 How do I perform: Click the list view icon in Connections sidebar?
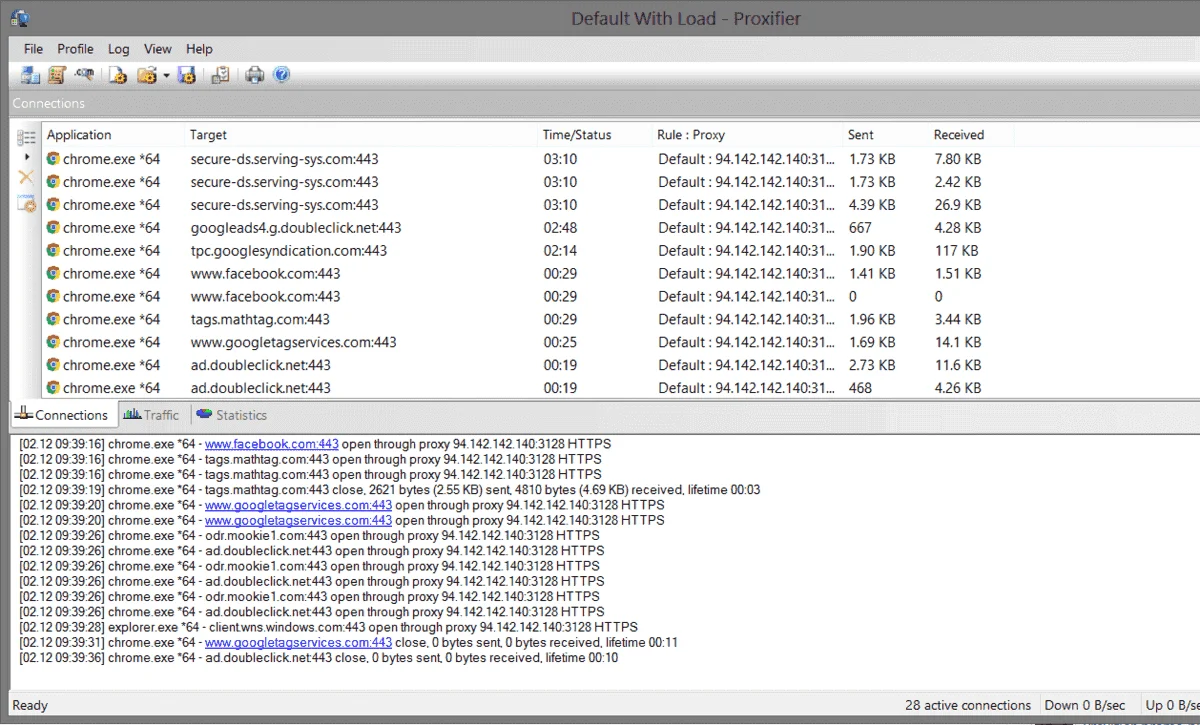tap(27, 138)
